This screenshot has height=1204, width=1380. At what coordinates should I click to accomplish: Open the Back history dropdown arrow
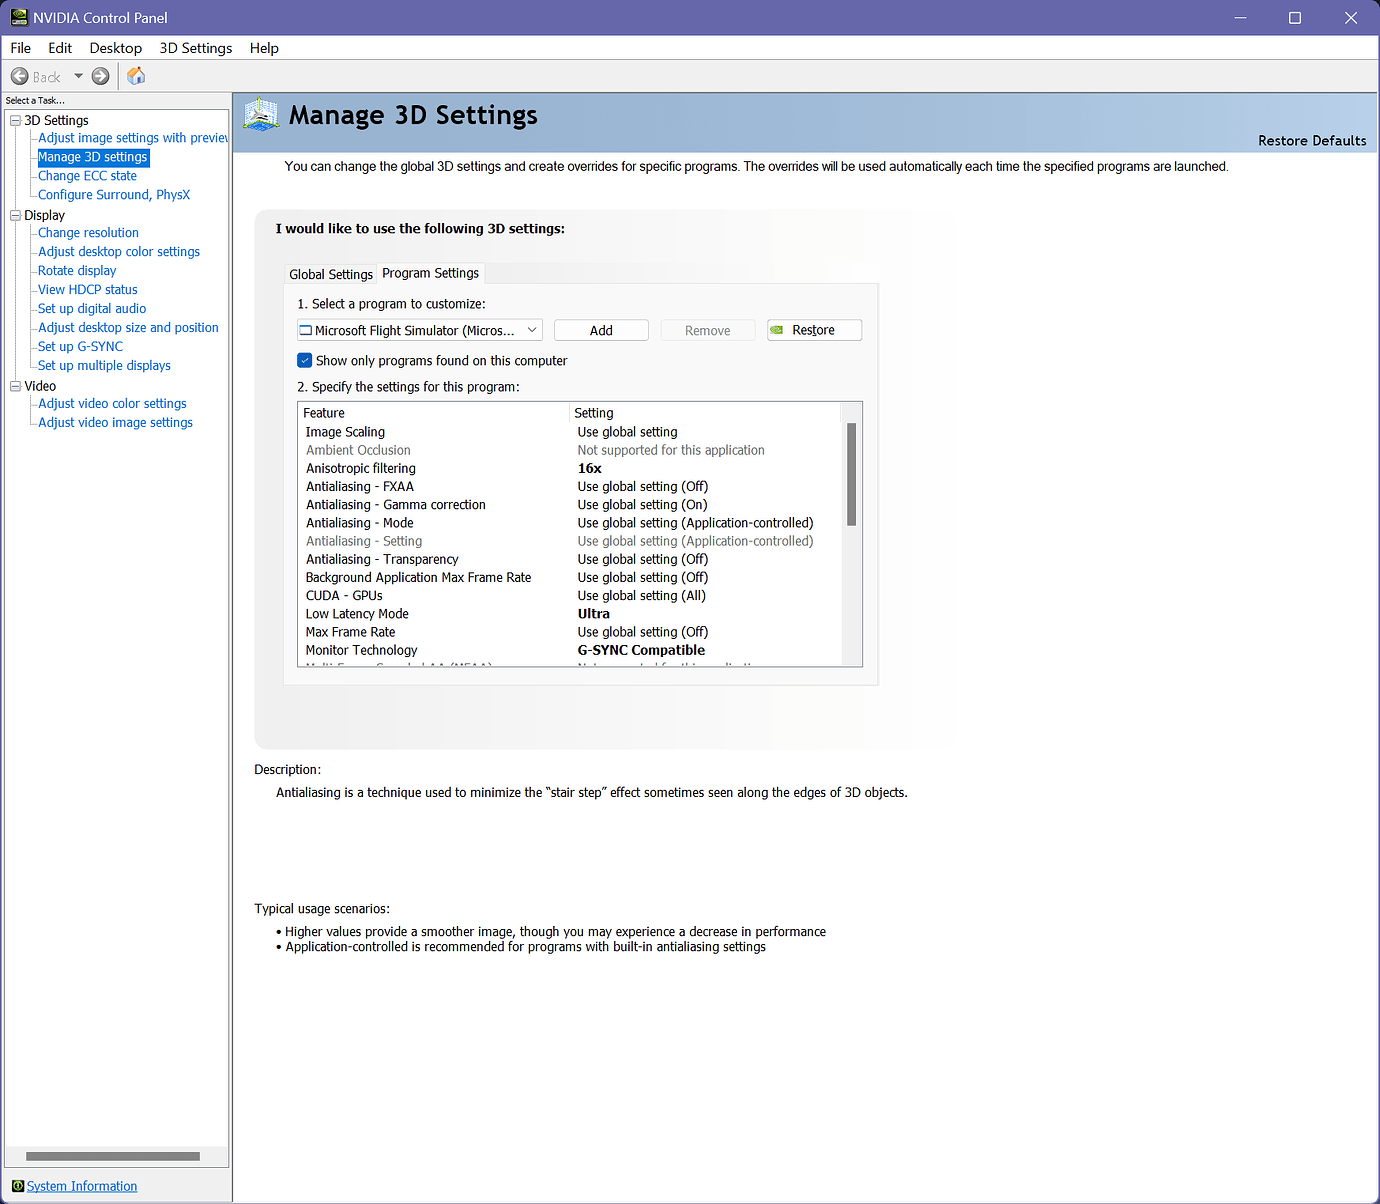[x=78, y=77]
